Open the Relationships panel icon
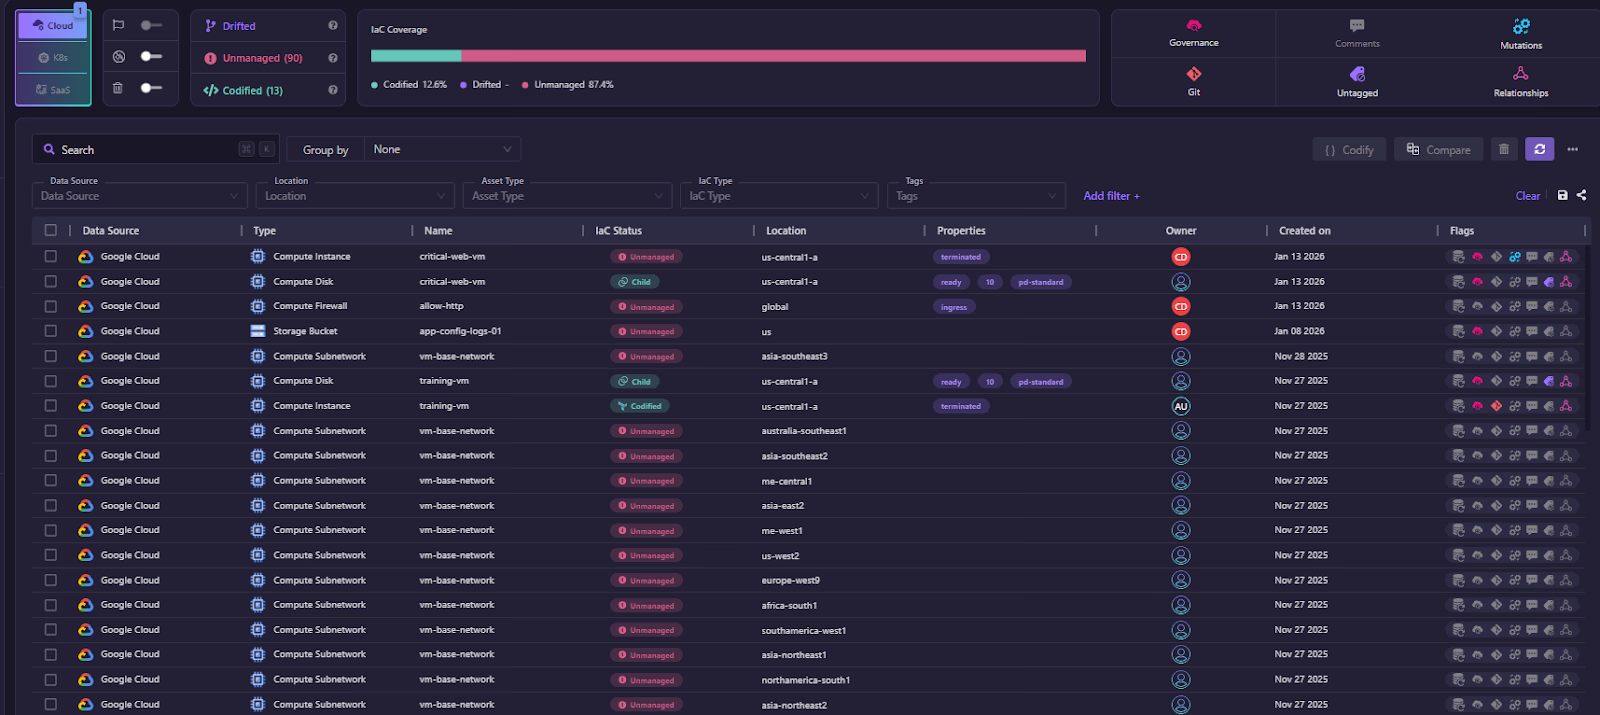Image resolution: width=1600 pixels, height=715 pixels. [x=1520, y=74]
